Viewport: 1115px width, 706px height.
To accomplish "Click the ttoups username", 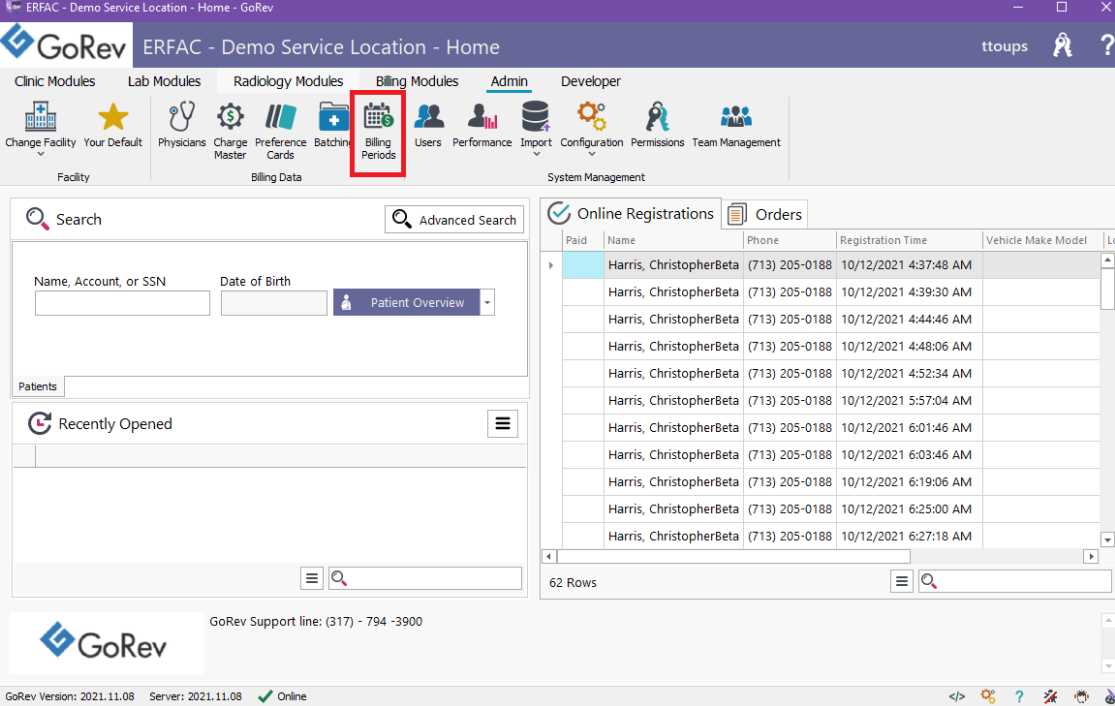I will [1004, 46].
